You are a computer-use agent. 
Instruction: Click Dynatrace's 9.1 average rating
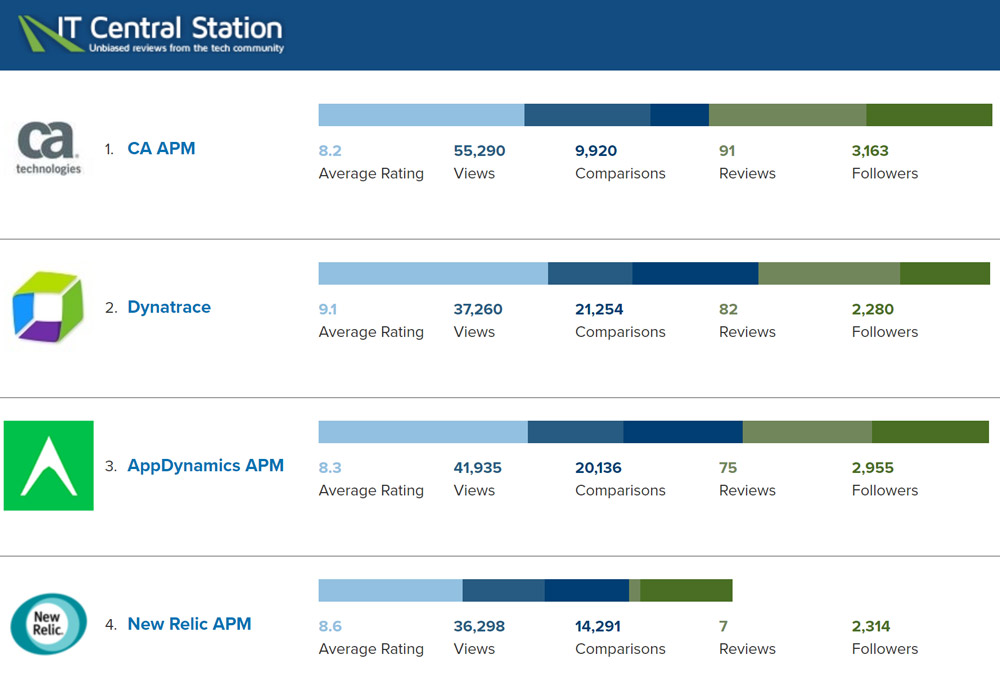[328, 310]
